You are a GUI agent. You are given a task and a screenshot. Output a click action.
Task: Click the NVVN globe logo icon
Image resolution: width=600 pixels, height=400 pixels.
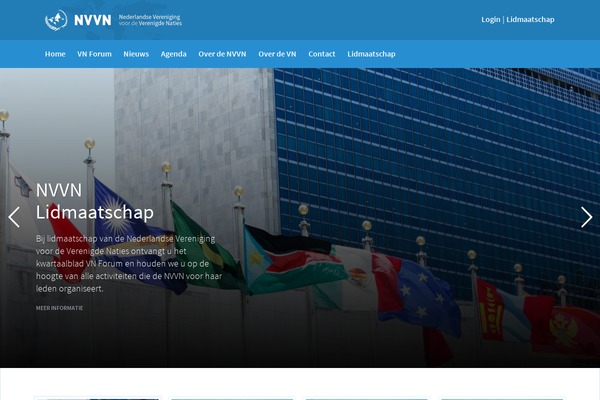click(x=56, y=20)
